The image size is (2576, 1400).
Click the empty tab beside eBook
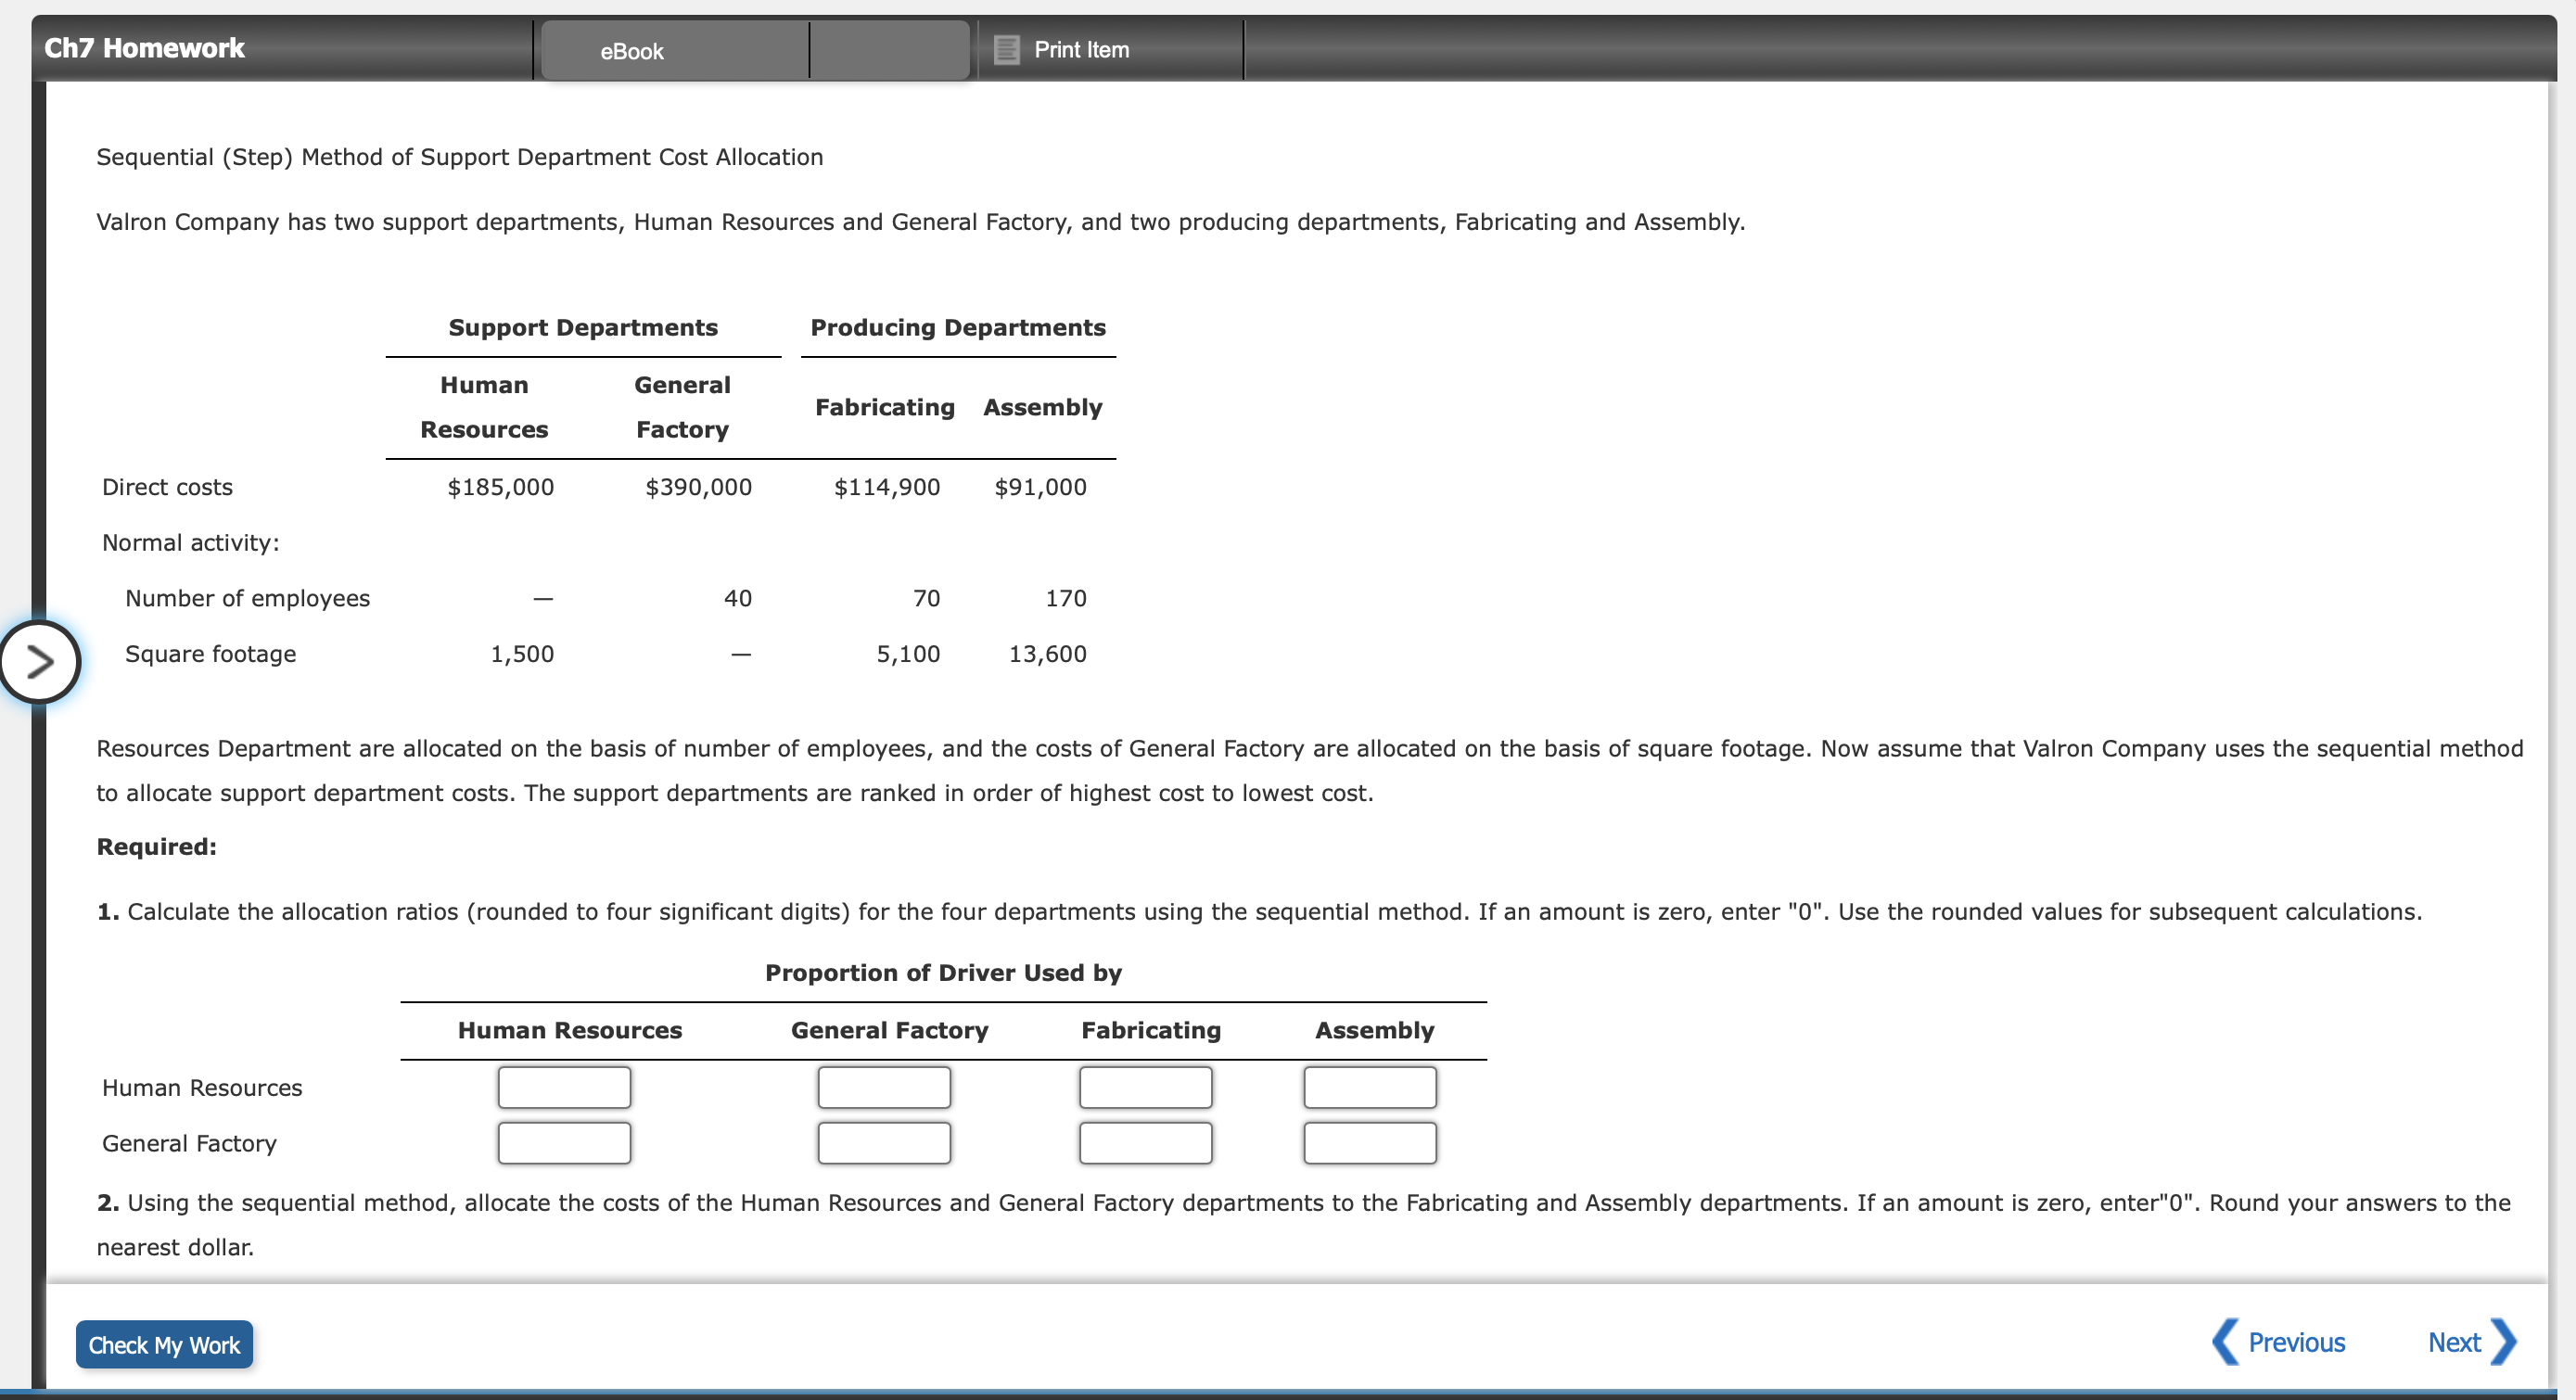click(888, 49)
